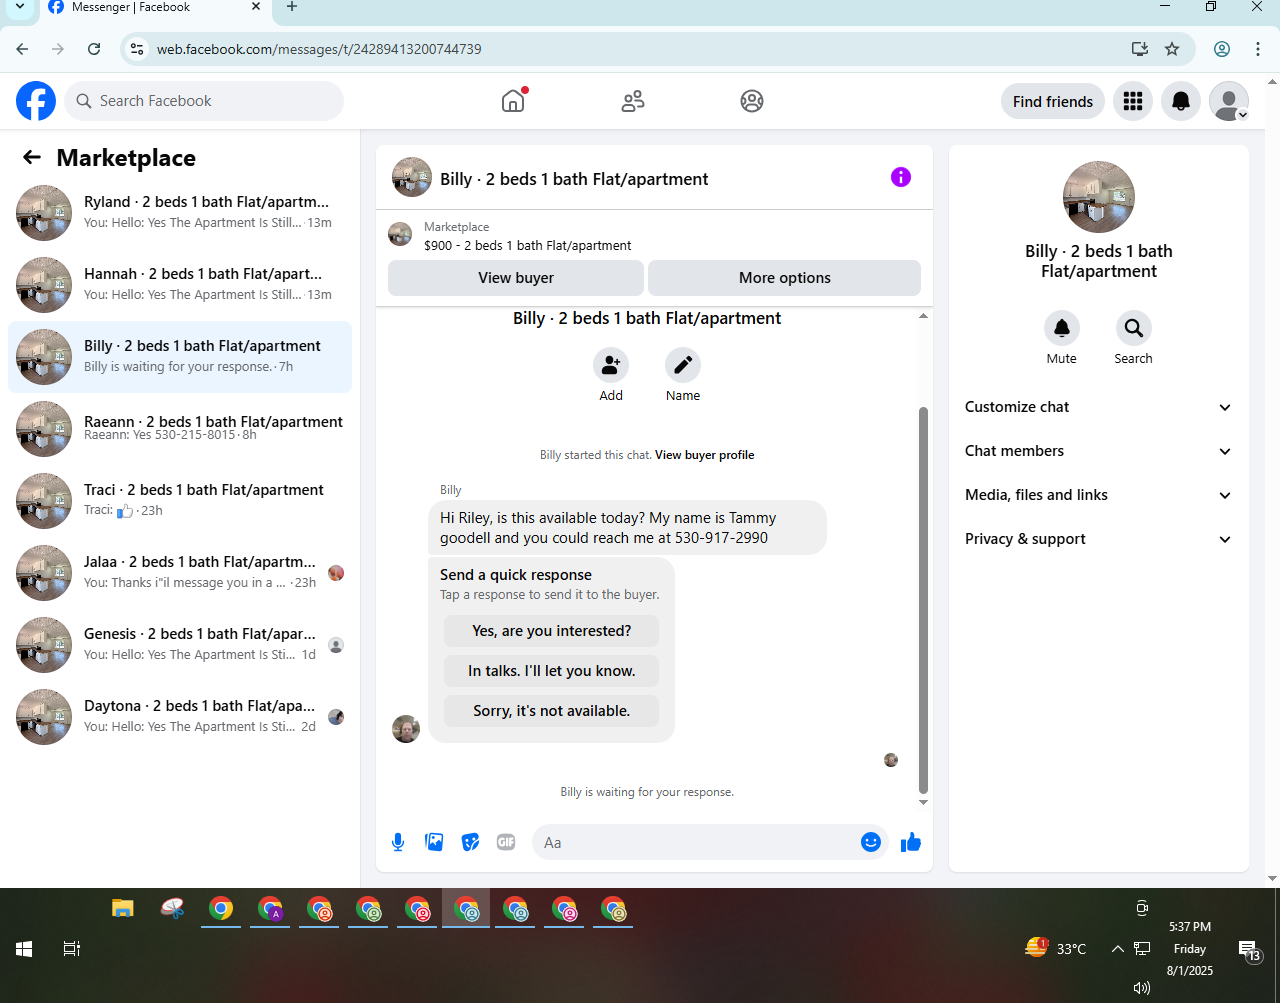
Task: Open the purple conversation information icon
Action: (x=901, y=177)
